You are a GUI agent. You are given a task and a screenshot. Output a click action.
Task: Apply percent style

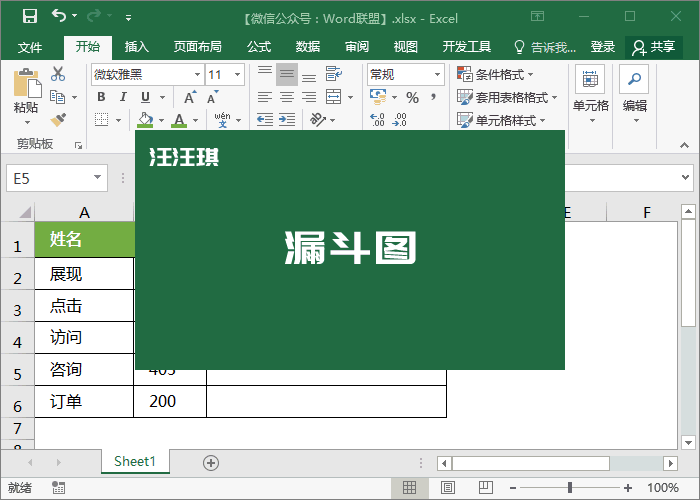[x=412, y=97]
